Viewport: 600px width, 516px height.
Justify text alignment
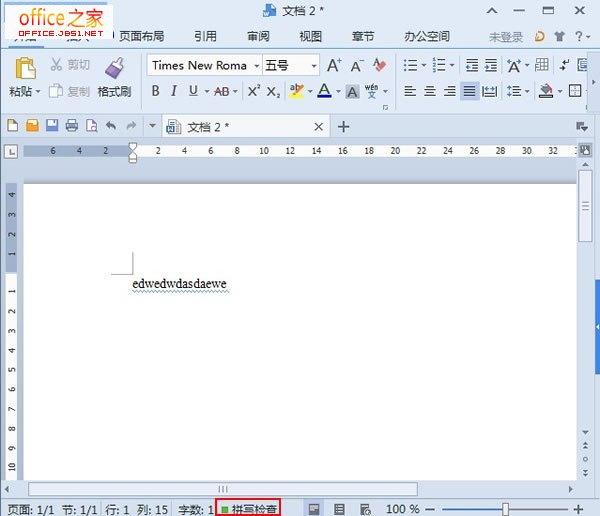(470, 91)
